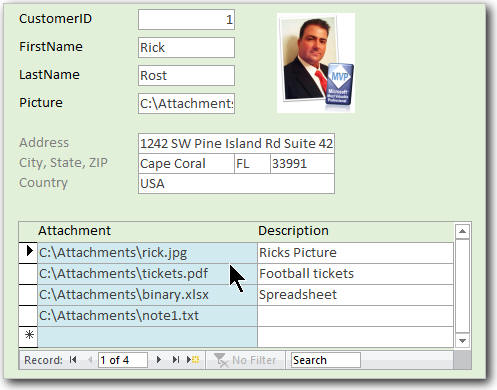Click C:\Attachments\note1.txt attachment cell
Image resolution: width=497 pixels, height=390 pixels.
147,316
